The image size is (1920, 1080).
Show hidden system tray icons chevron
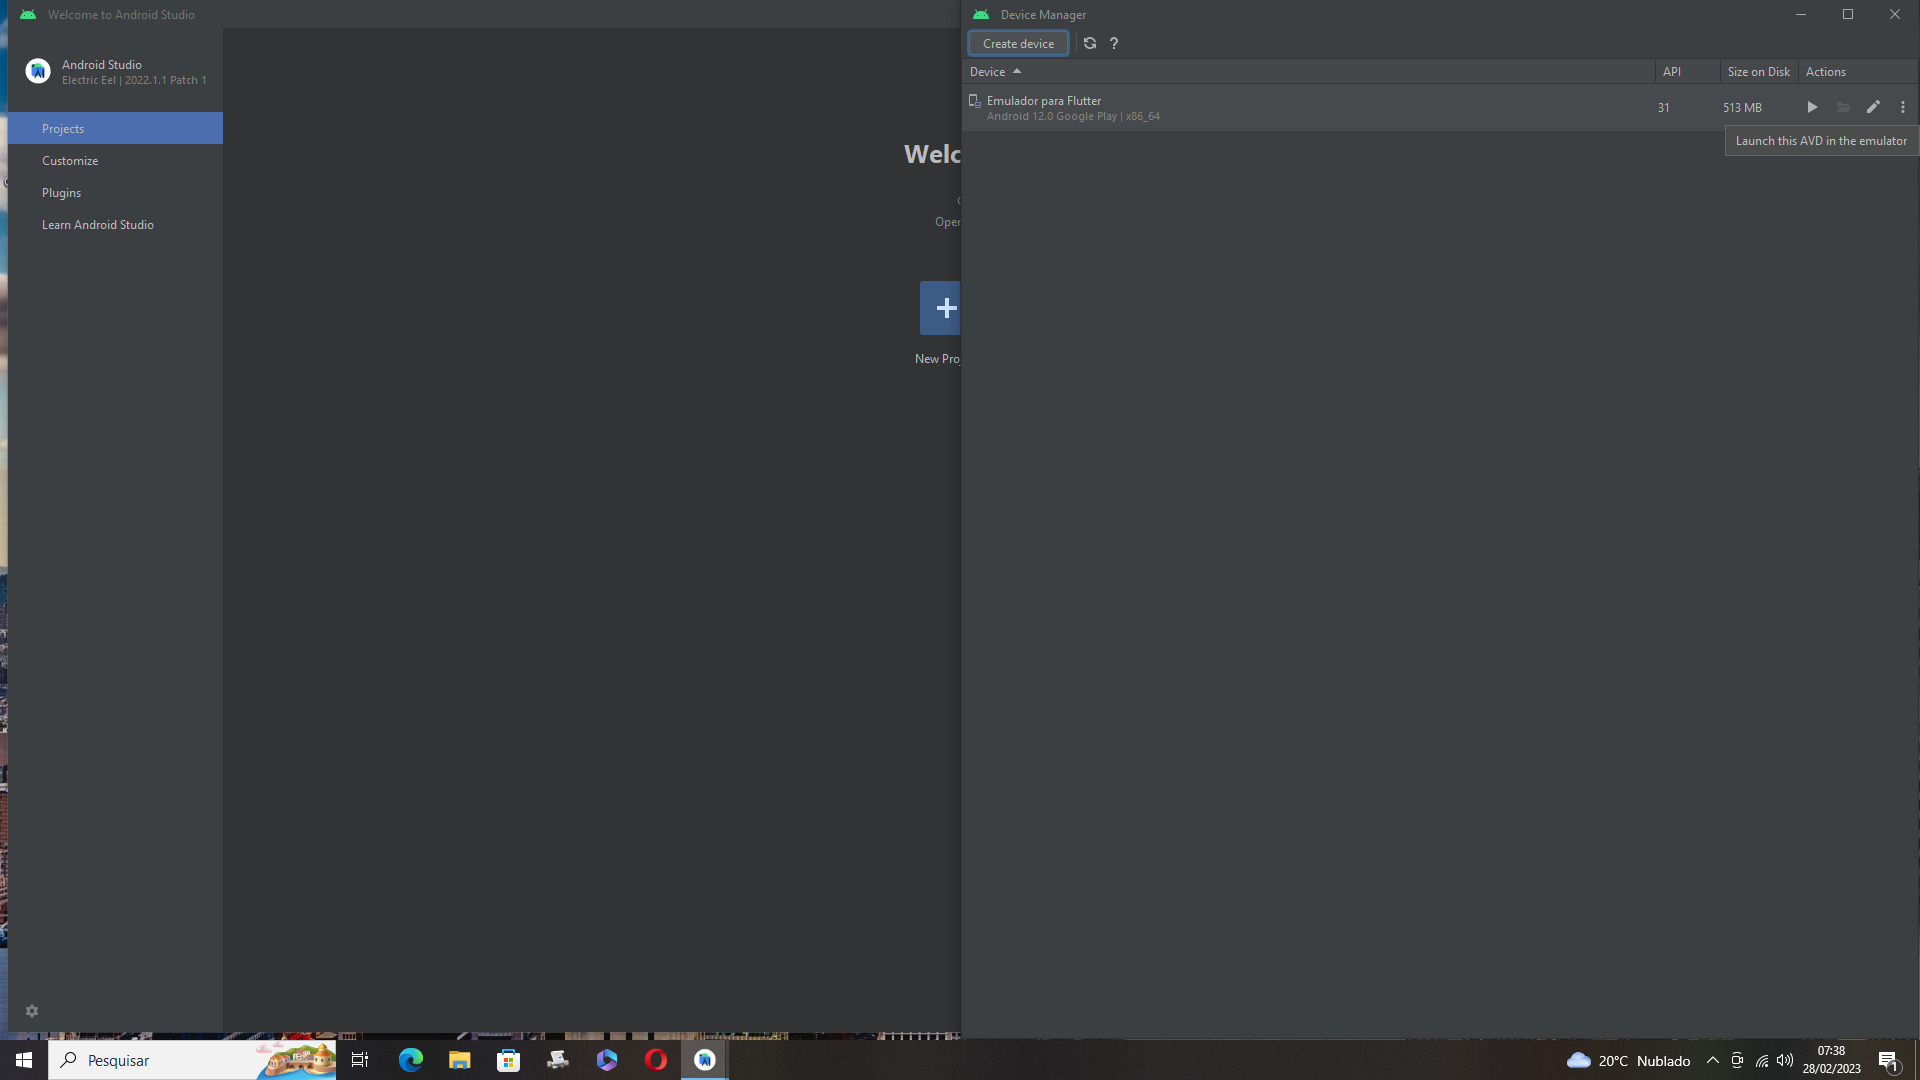(x=1713, y=1060)
